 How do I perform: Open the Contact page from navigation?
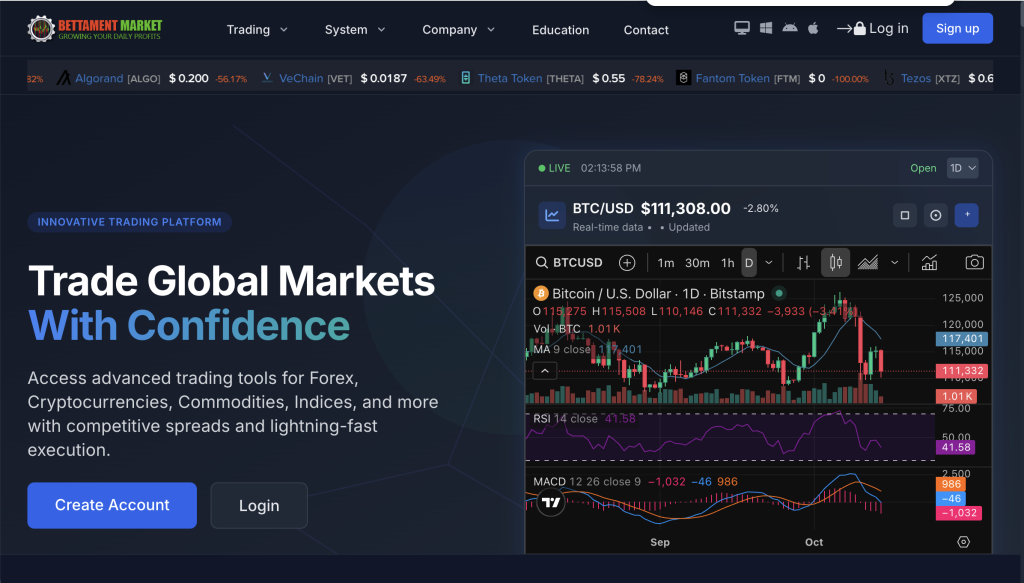pos(646,30)
